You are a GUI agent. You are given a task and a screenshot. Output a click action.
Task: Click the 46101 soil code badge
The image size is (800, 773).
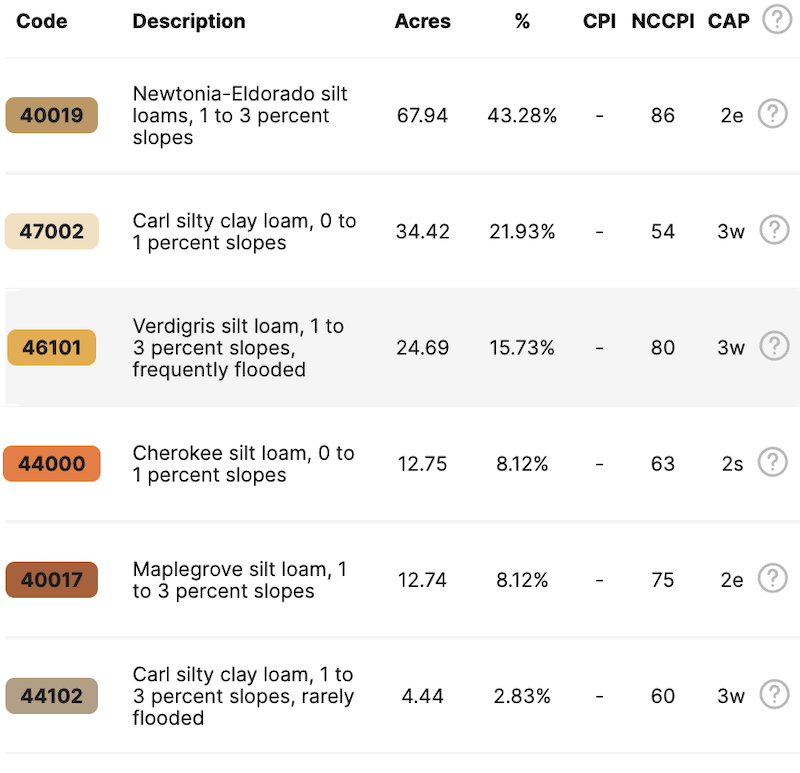51,347
